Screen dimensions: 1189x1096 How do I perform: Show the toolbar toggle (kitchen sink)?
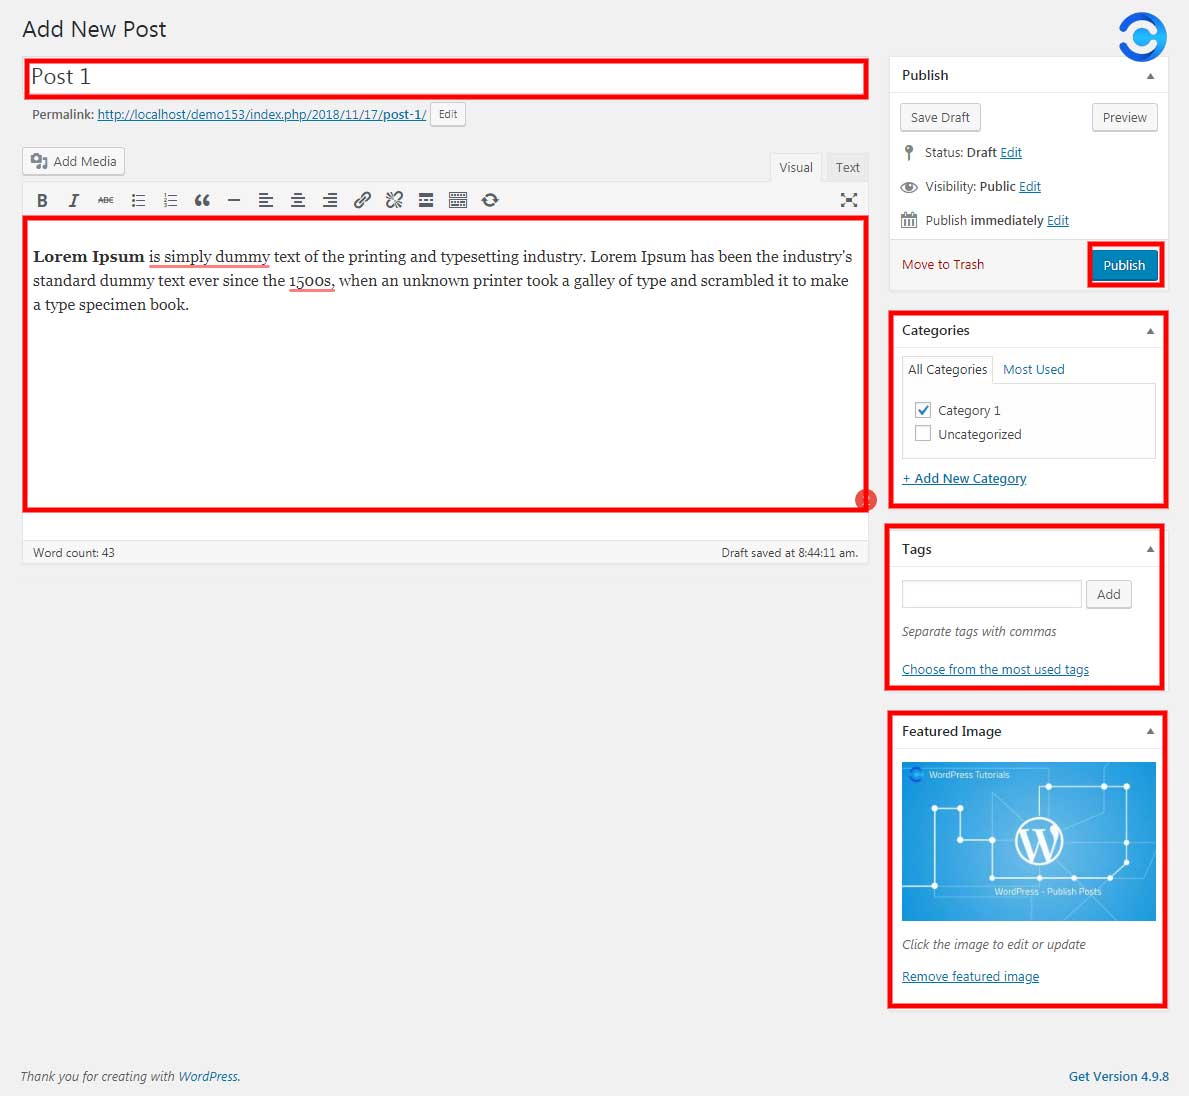(458, 200)
